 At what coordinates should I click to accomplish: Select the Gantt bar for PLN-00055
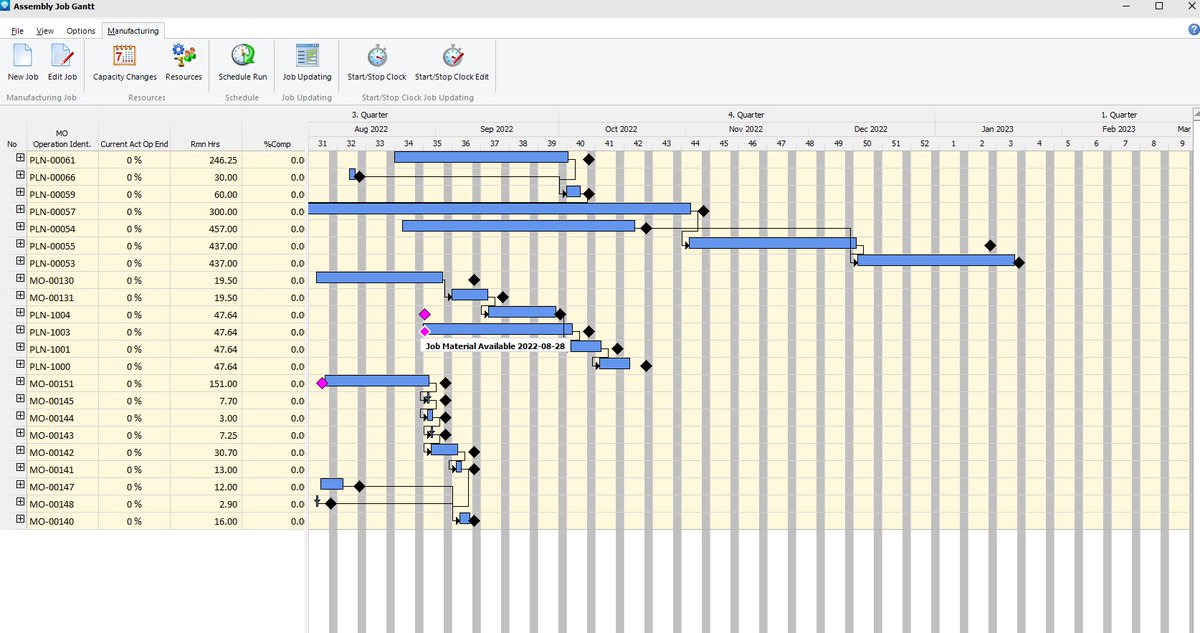click(x=770, y=243)
